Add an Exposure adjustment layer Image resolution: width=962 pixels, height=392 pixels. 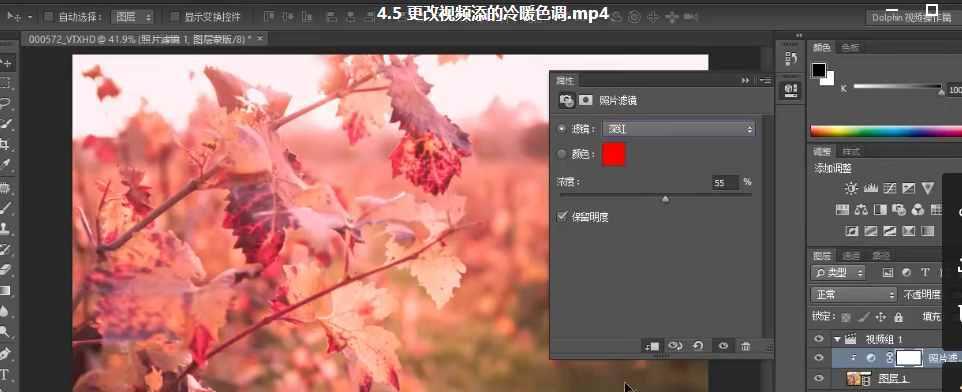coord(909,188)
